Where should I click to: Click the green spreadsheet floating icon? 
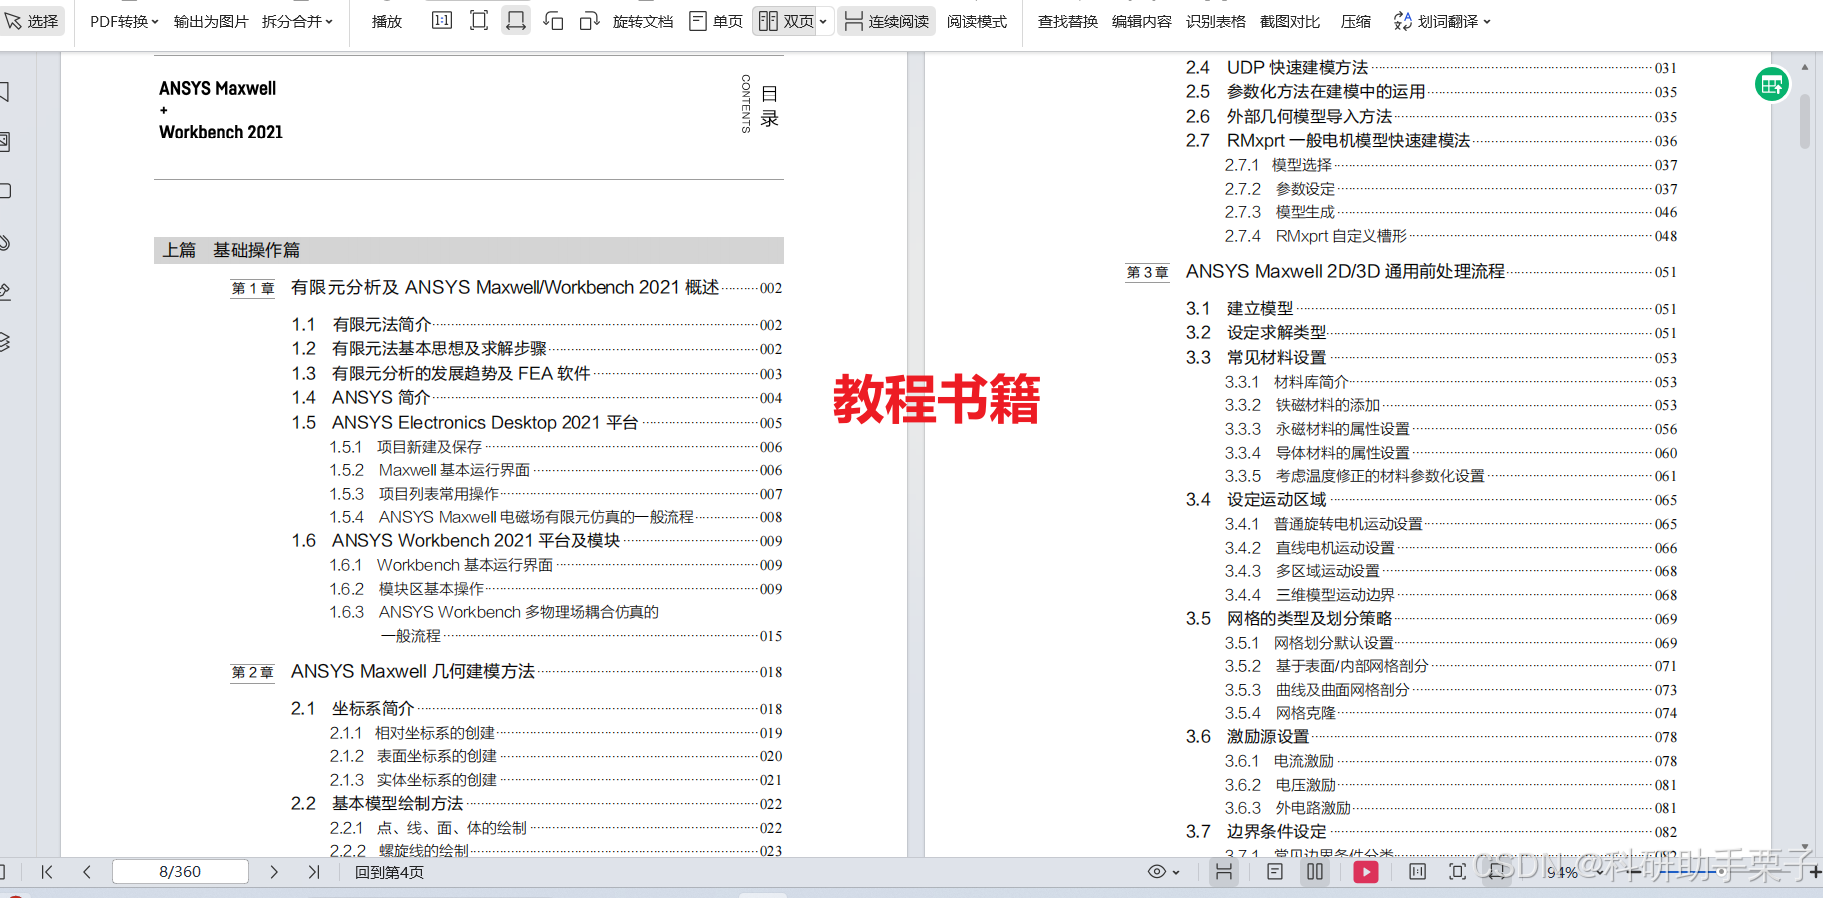pos(1772,84)
